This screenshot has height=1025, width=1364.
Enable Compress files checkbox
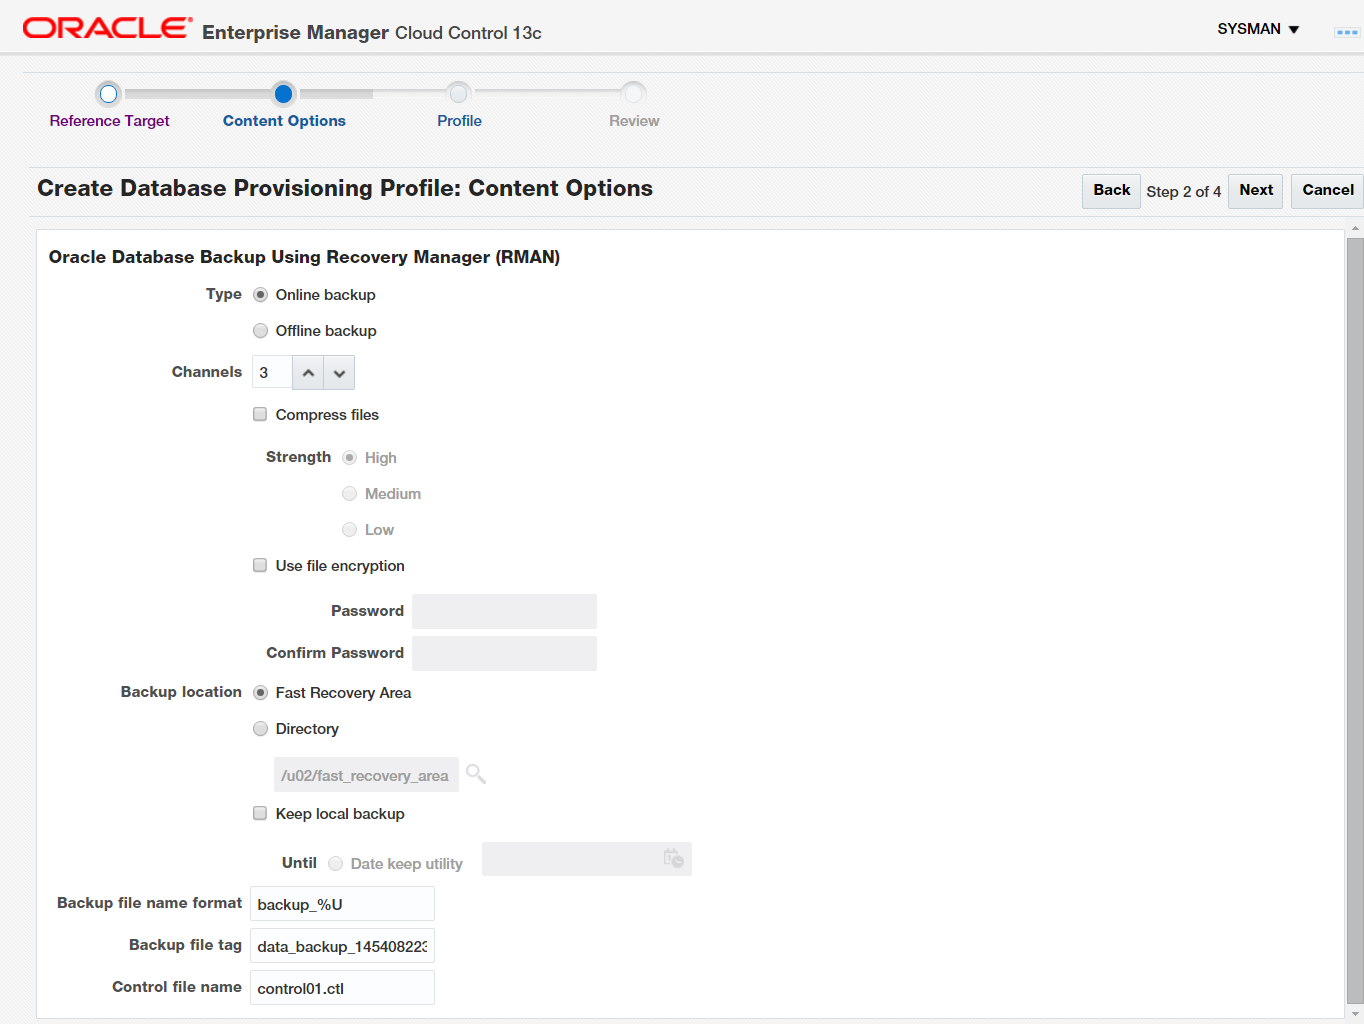[x=260, y=414]
